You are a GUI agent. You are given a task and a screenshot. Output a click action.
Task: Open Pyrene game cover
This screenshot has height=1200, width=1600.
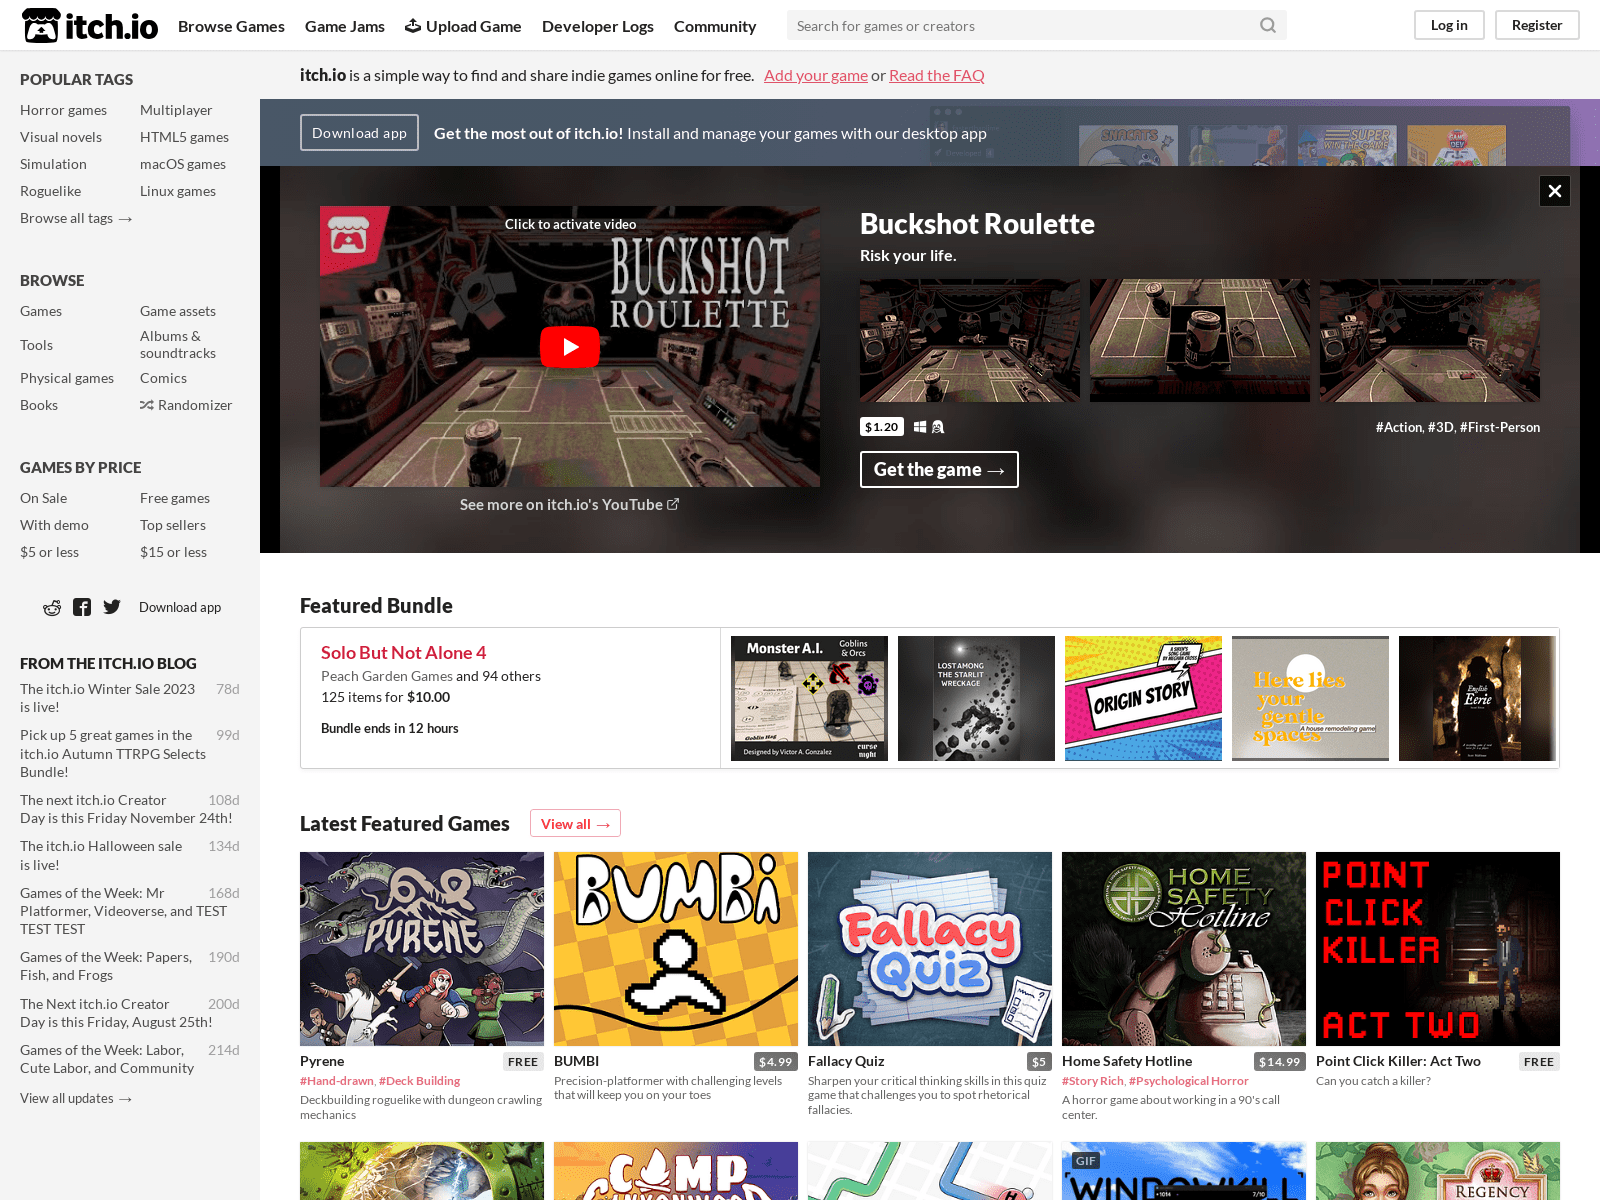point(422,949)
